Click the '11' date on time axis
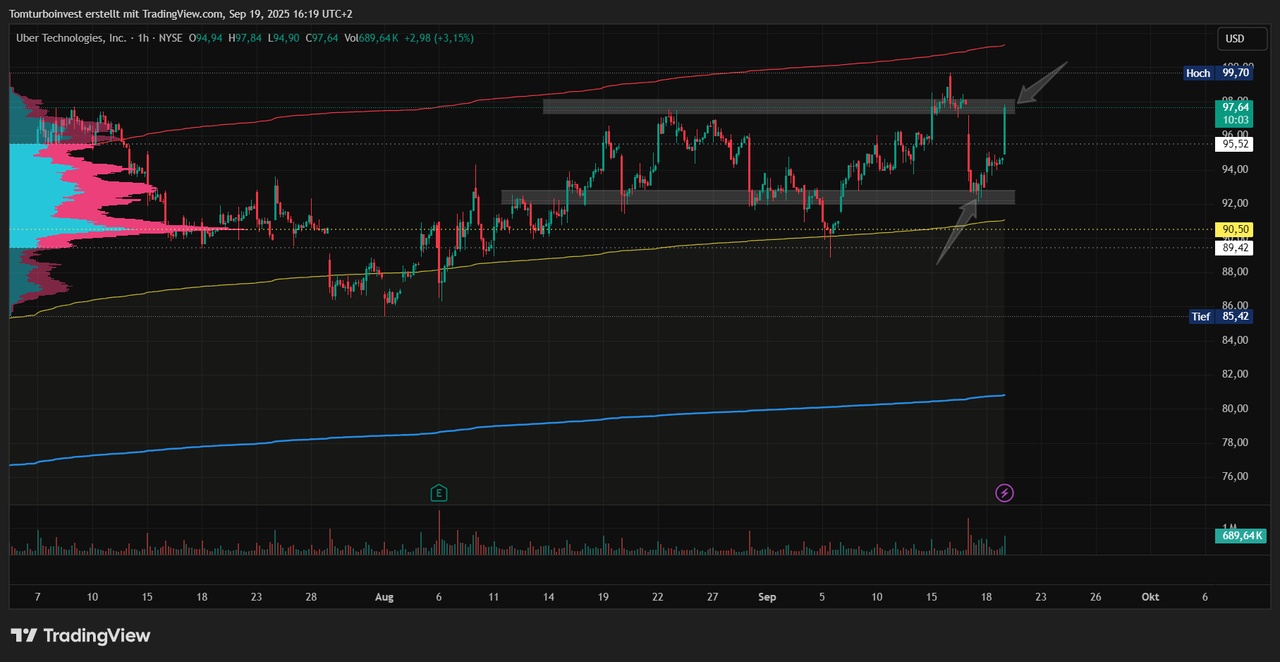This screenshot has height=662, width=1280. 493,597
